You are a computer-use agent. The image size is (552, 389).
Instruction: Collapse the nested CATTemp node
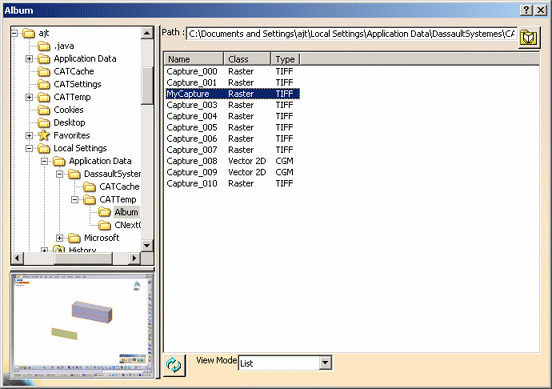coord(75,200)
